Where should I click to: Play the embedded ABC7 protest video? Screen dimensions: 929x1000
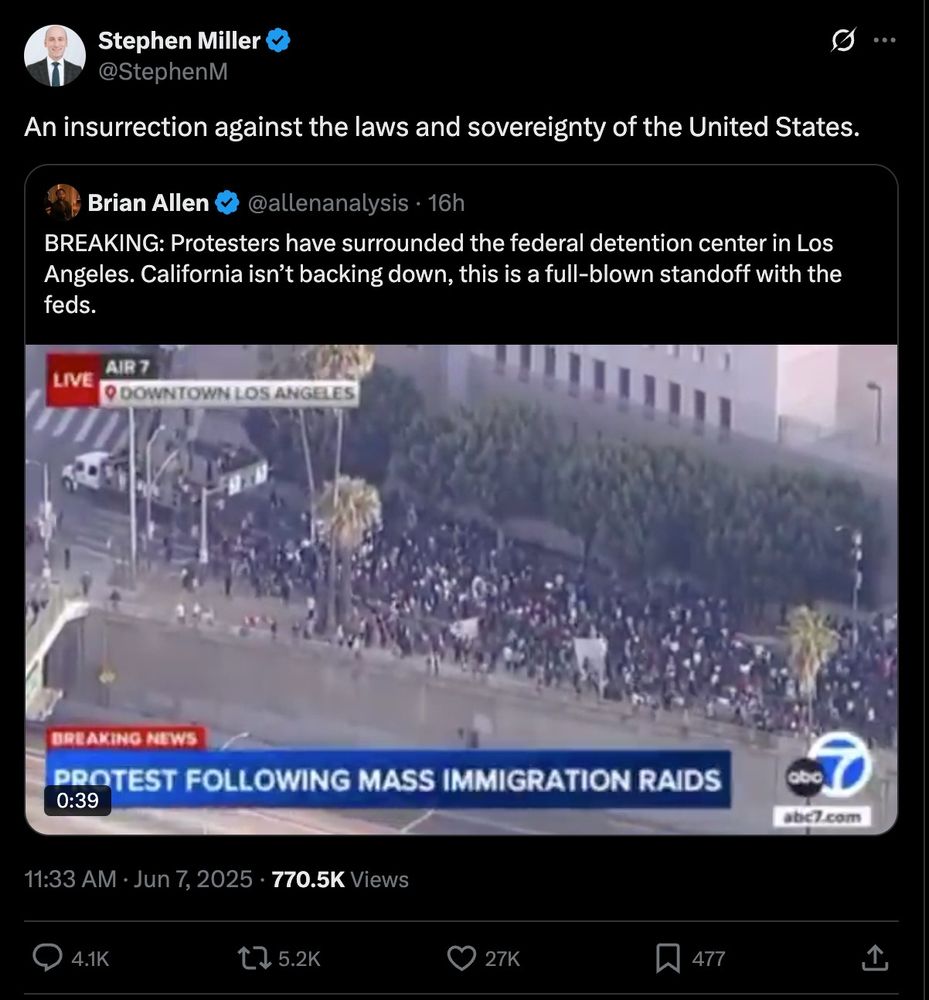(461, 589)
